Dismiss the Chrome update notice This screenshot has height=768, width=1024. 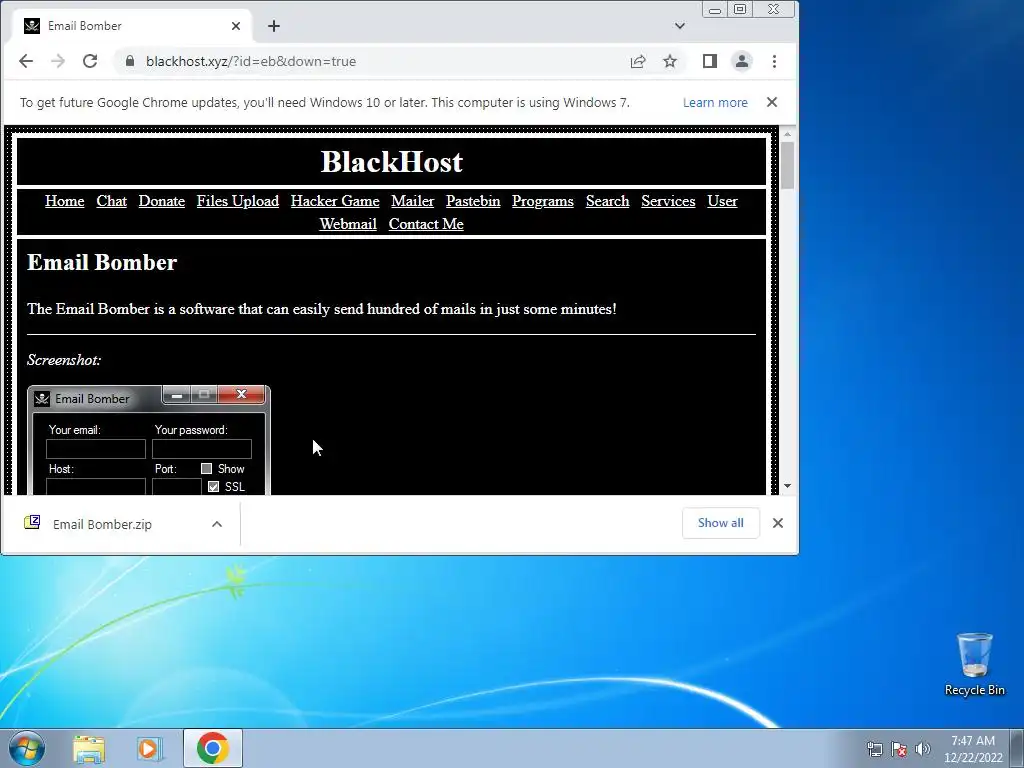pyautogui.click(x=772, y=102)
